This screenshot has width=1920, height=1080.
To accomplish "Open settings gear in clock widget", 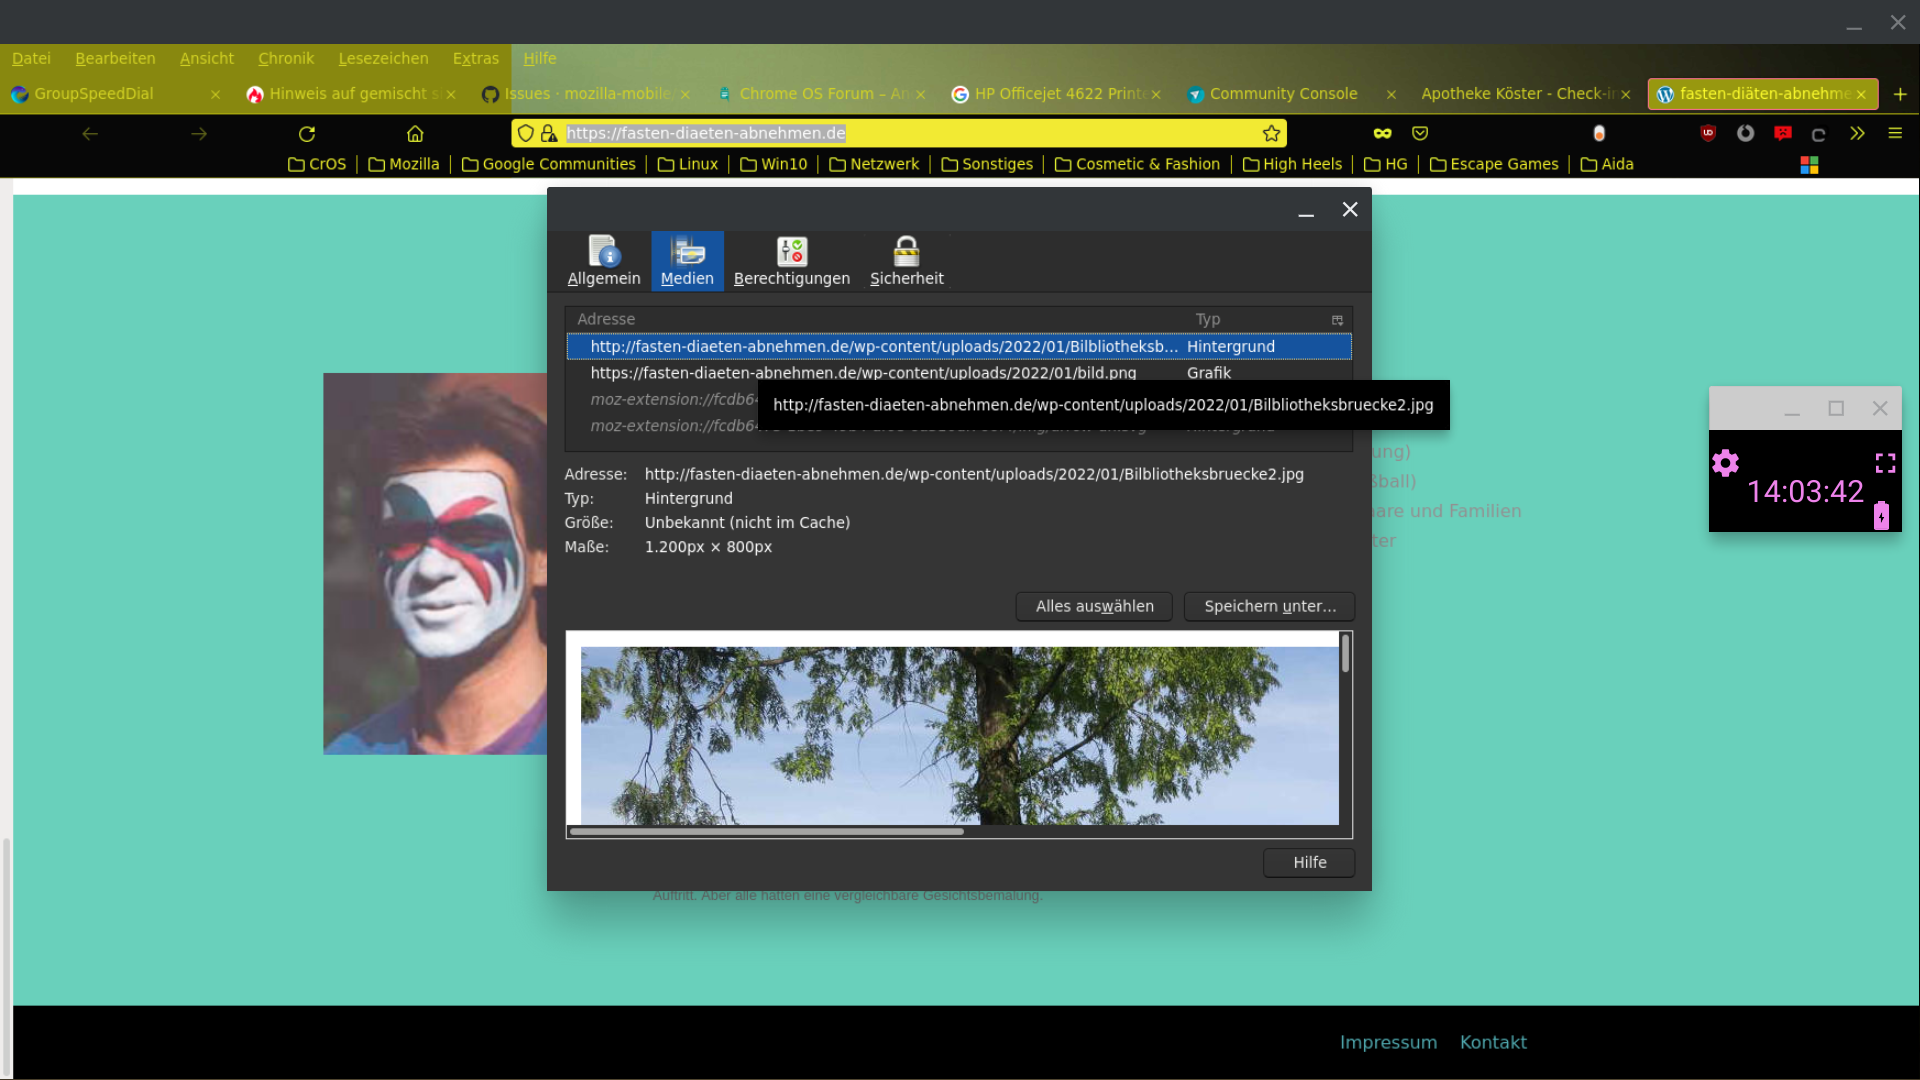I will 1725,463.
